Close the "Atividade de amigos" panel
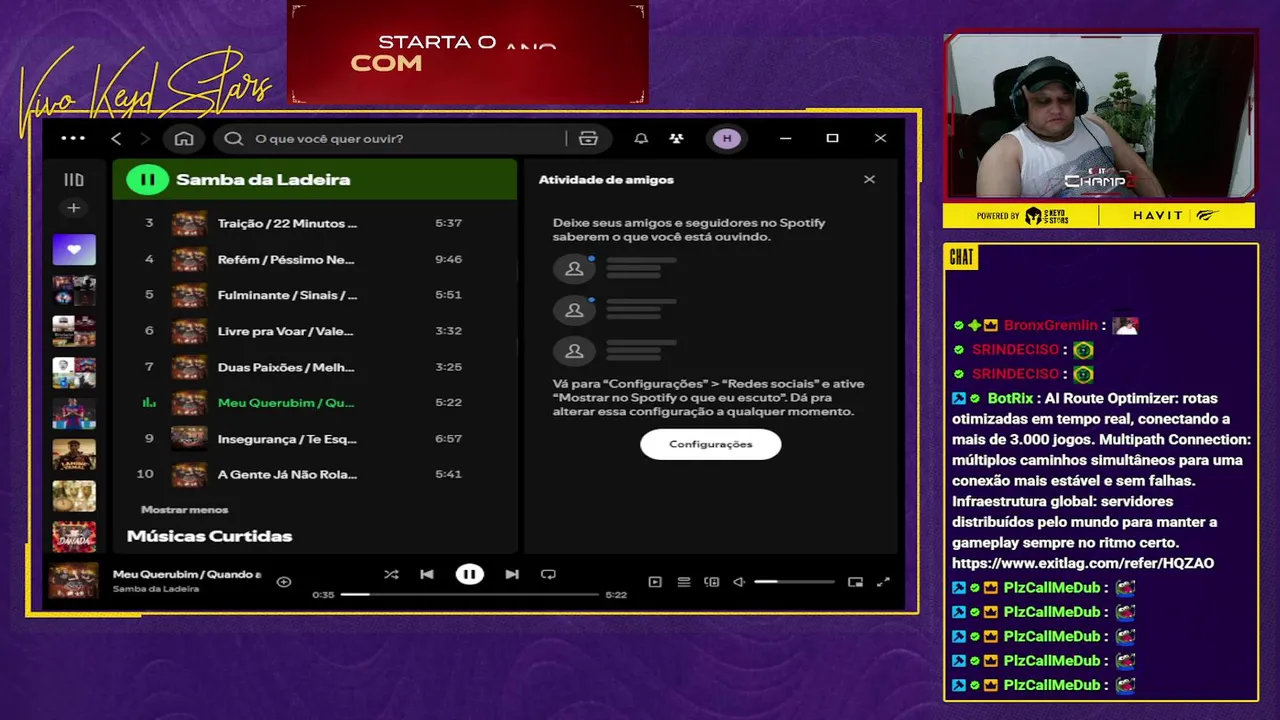The image size is (1280, 720). pos(869,180)
